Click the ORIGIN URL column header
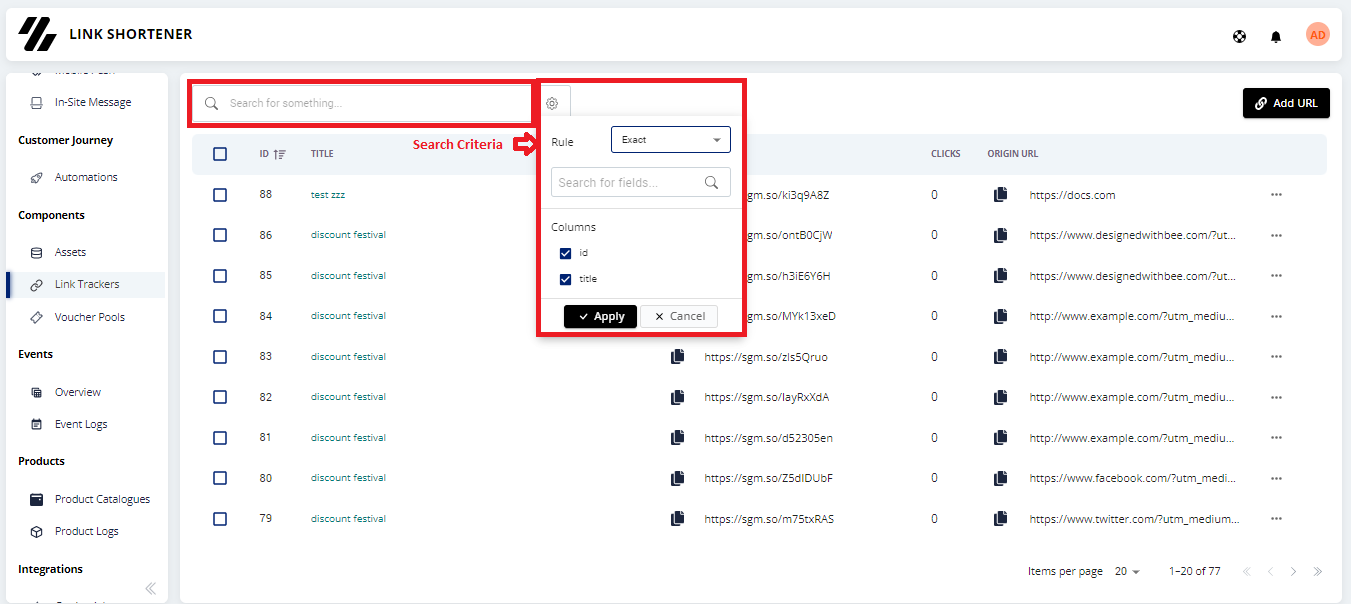1351x604 pixels. [x=1012, y=154]
